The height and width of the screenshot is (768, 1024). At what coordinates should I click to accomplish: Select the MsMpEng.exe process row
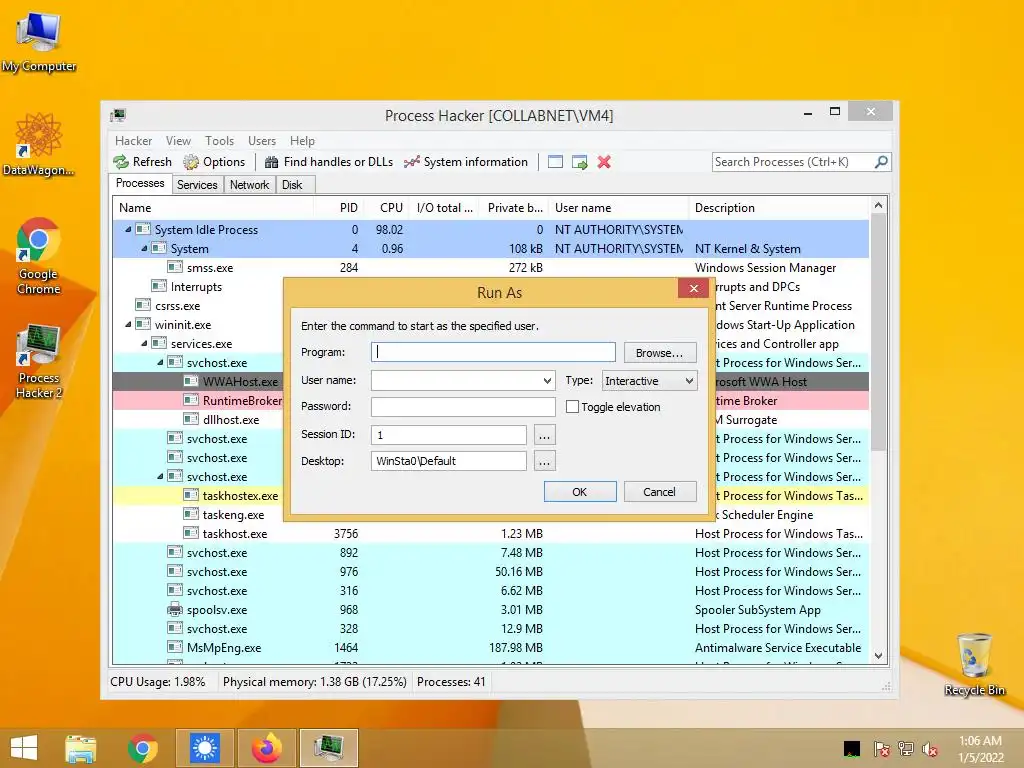[x=491, y=648]
